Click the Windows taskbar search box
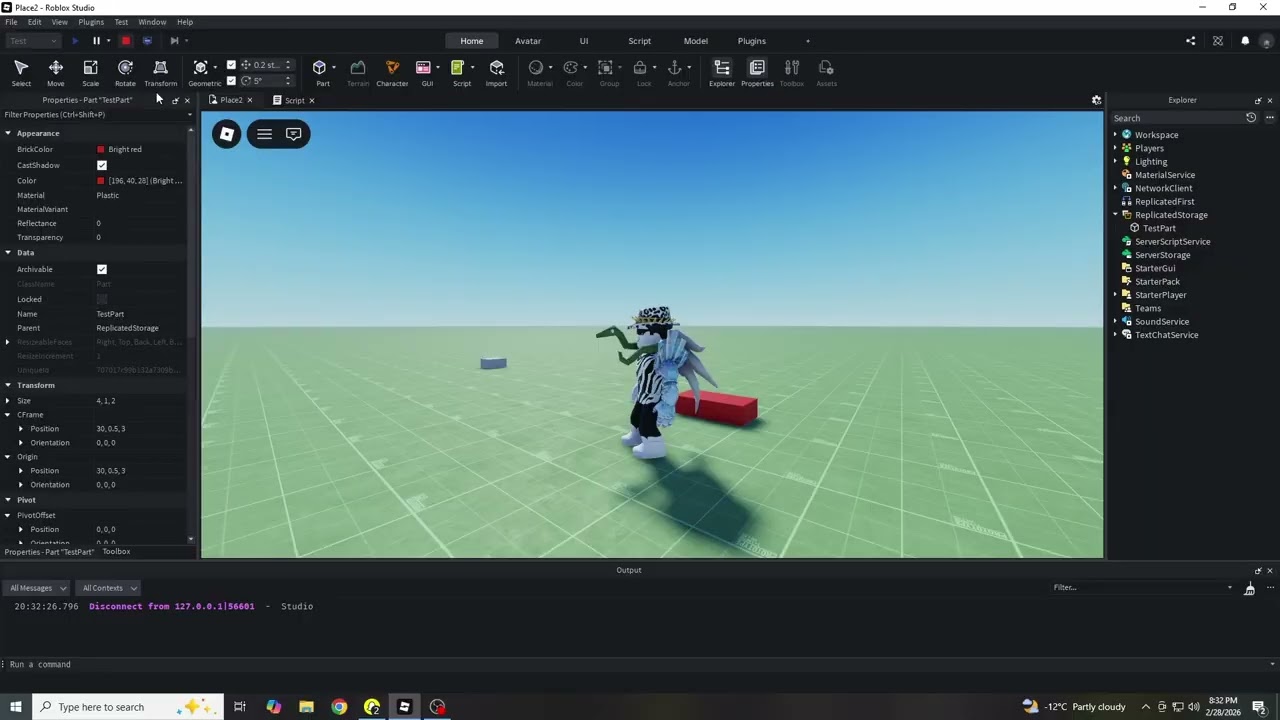Viewport: 1280px width, 720px height. 130,707
